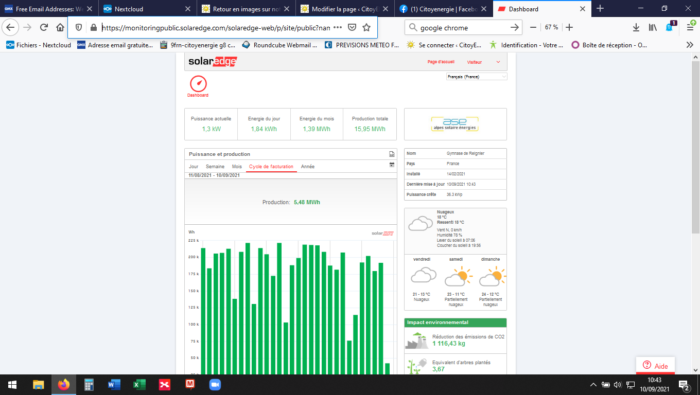
Task: Zoom in with the plus button
Action: 569,27
